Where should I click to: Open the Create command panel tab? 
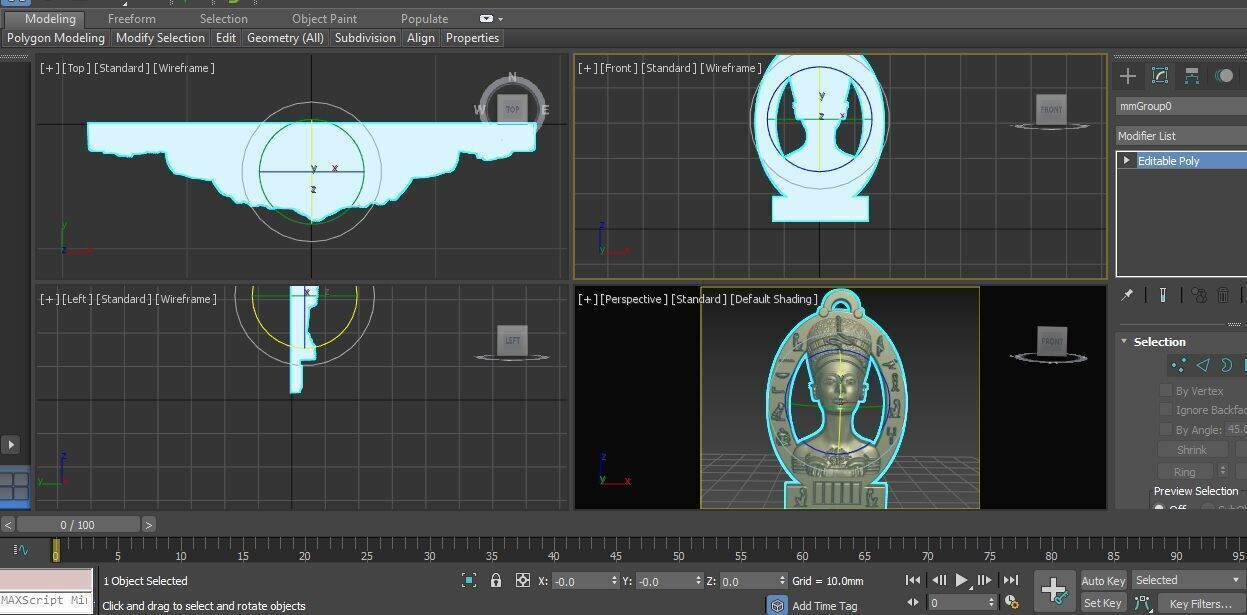(1128, 76)
